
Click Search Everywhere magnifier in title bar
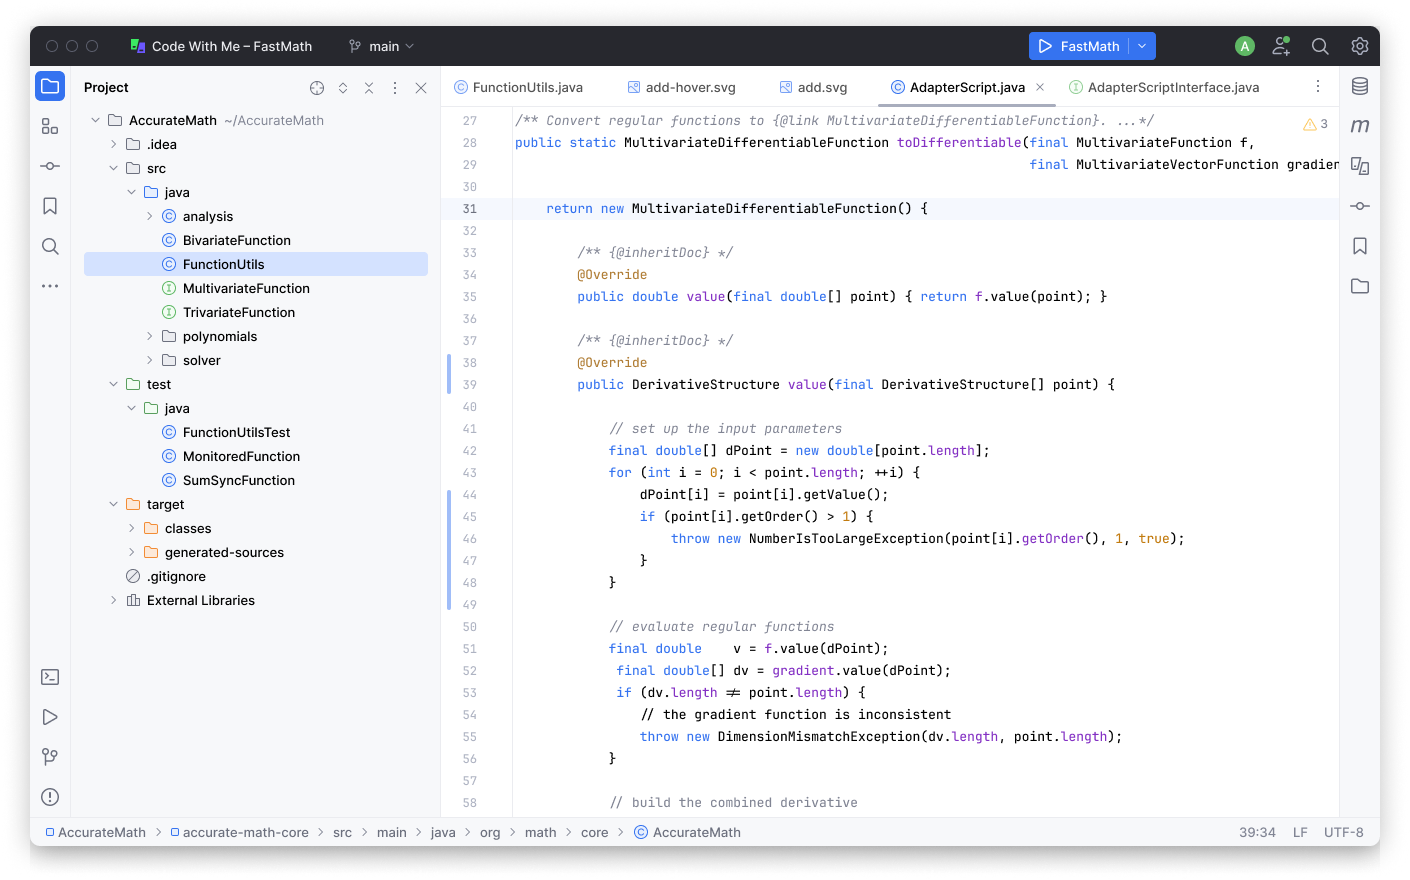click(x=1320, y=46)
